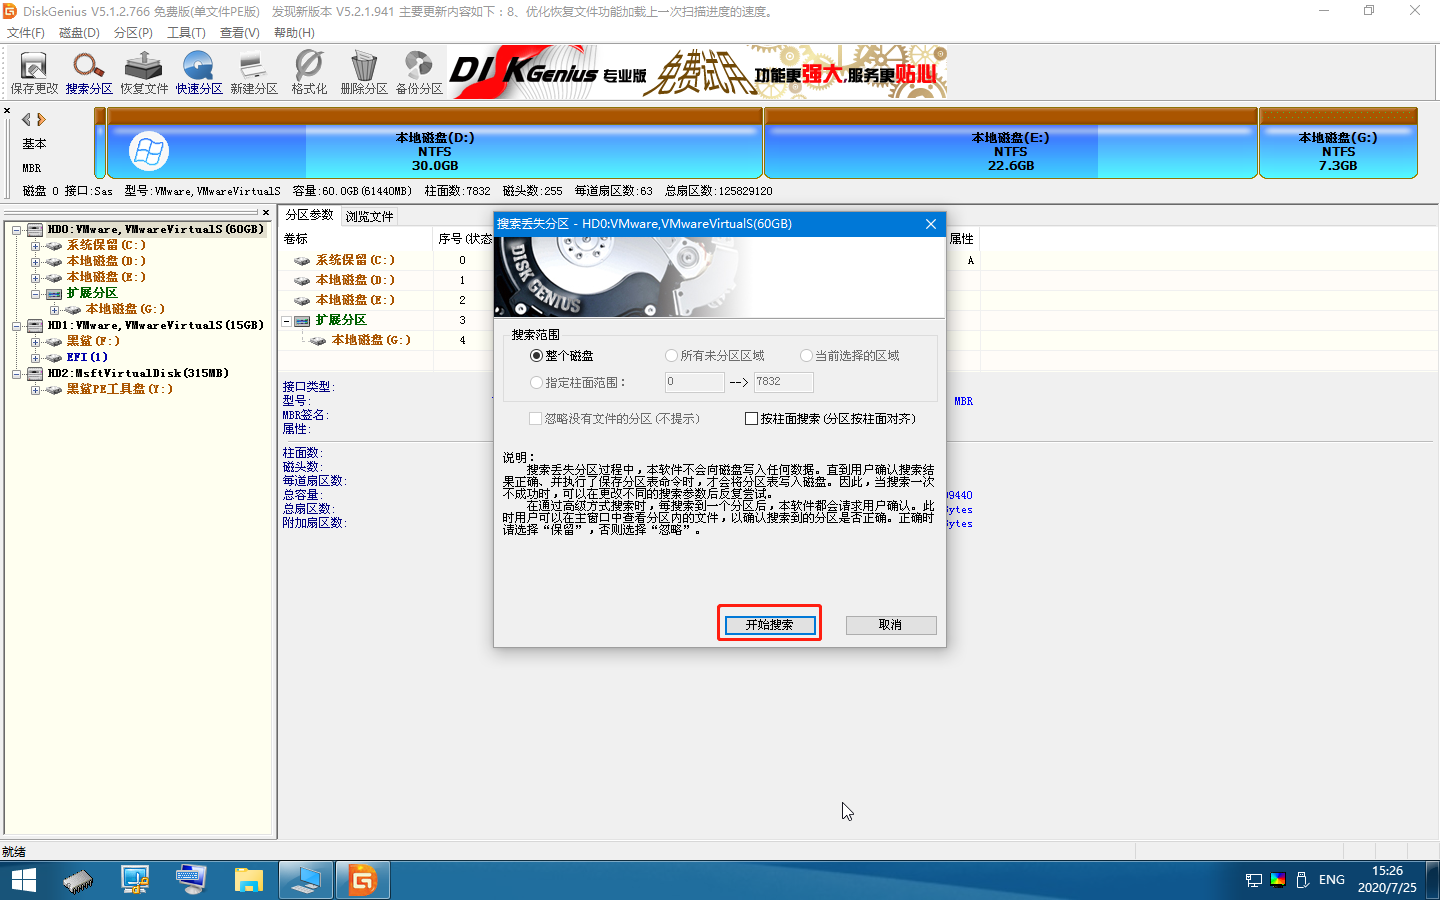Click the end cylinder field showing 7832
This screenshot has height=900, width=1440.
[x=784, y=382]
